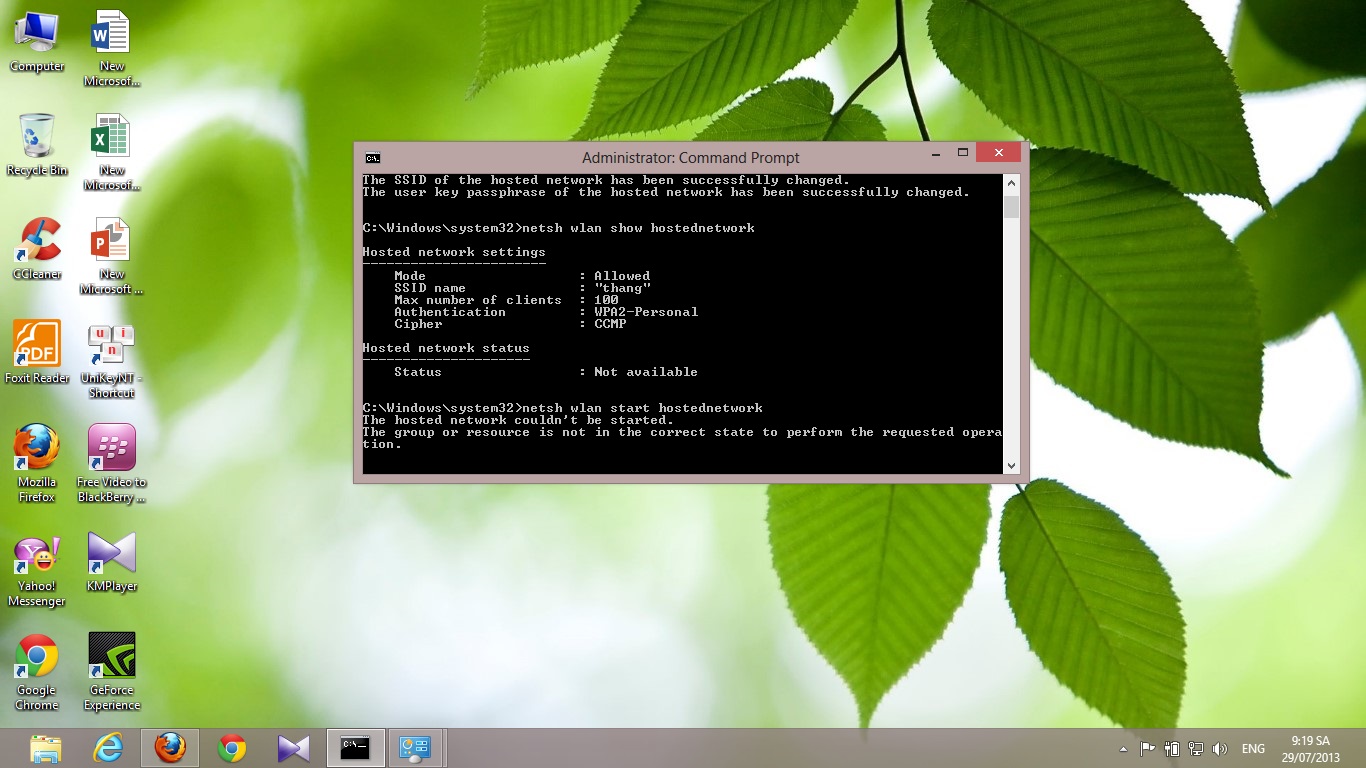Viewport: 1366px width, 768px height.
Task: Select the CCleaner desktop shortcut
Action: point(37,250)
